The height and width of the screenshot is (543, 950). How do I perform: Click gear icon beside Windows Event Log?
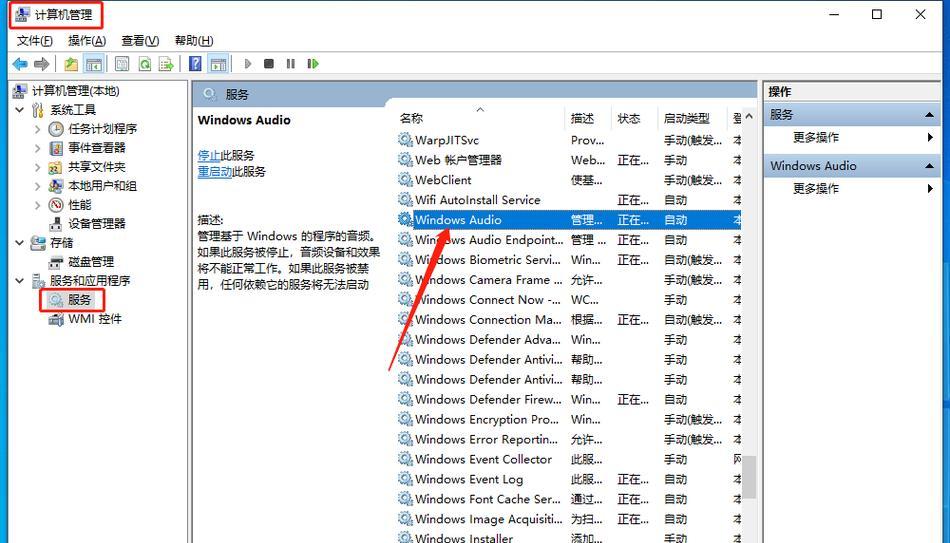tap(405, 479)
